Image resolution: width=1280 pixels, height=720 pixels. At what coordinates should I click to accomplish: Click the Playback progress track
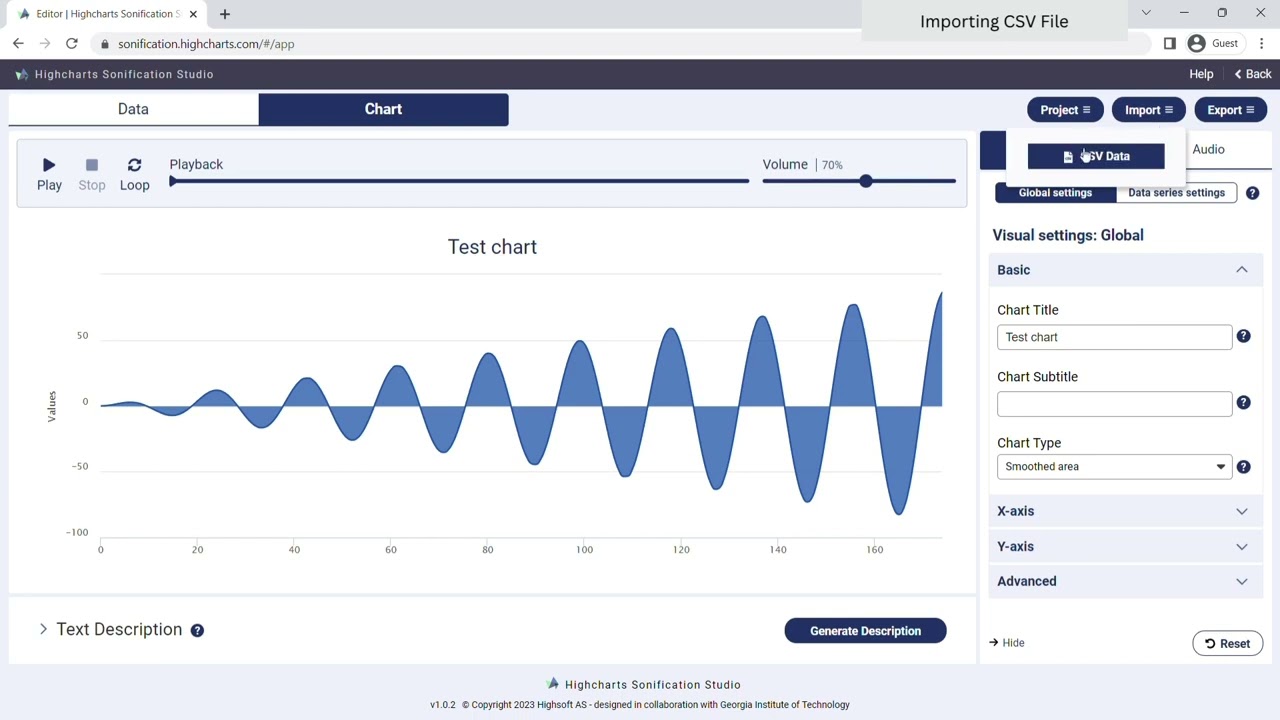click(x=460, y=181)
